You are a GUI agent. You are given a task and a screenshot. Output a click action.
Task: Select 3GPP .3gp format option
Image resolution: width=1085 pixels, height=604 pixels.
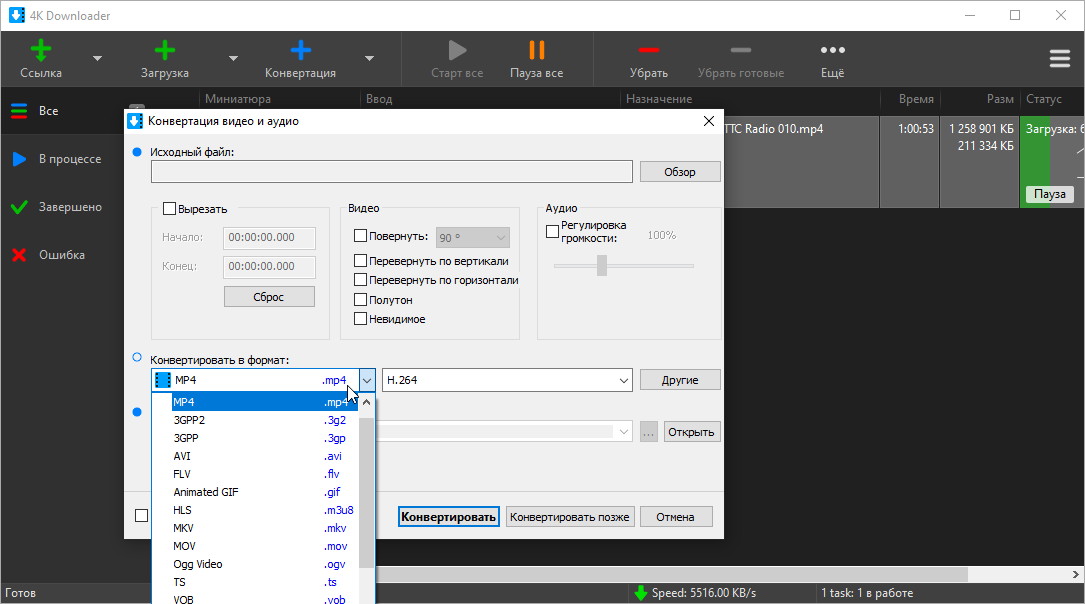tap(264, 438)
